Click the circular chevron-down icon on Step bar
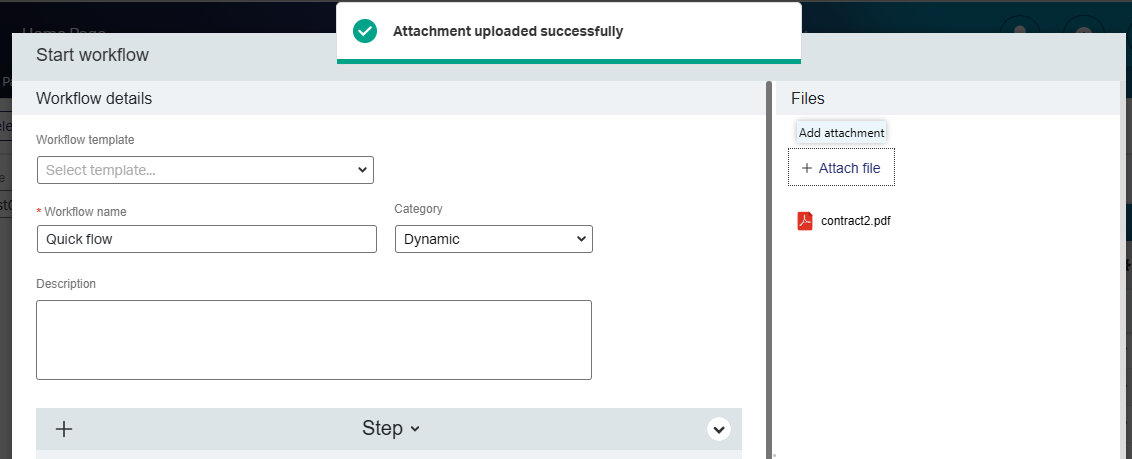This screenshot has width=1132, height=459. click(718, 429)
